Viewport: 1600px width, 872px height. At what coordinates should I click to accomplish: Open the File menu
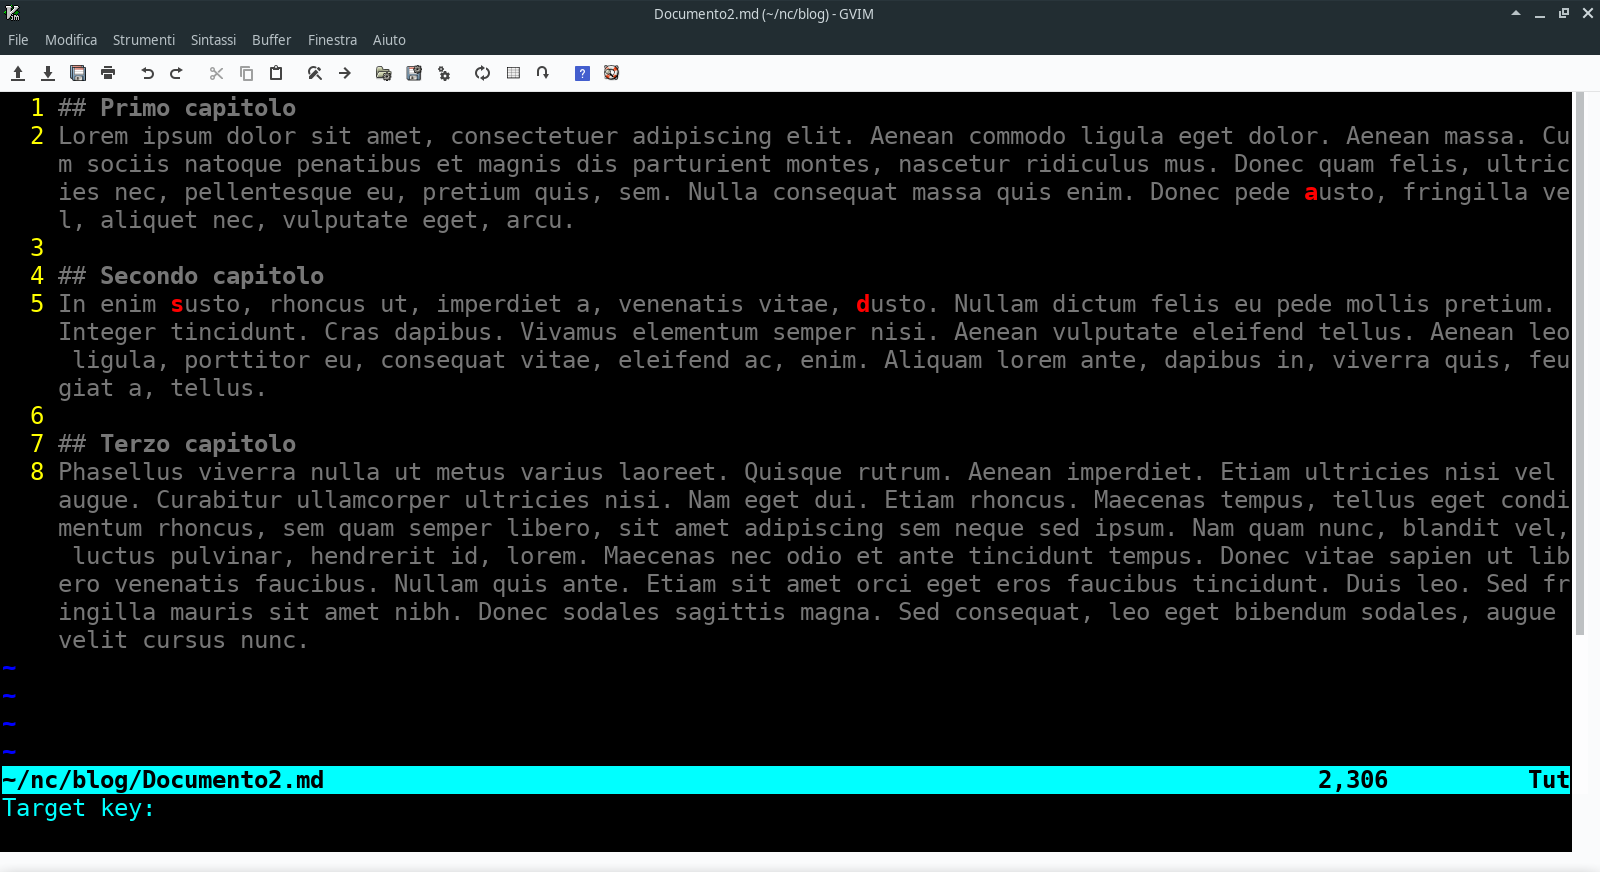coord(18,40)
